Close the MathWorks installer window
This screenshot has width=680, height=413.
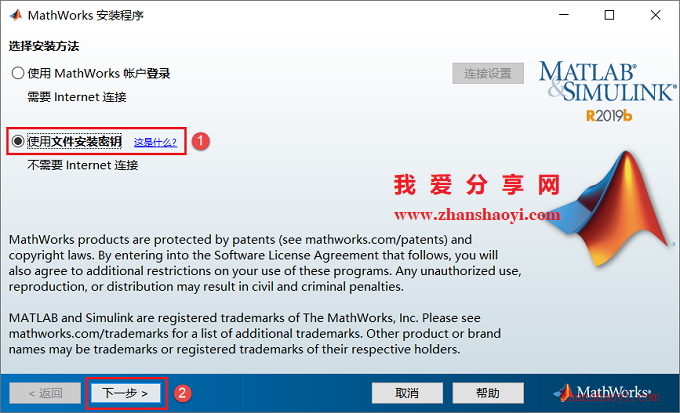(655, 15)
